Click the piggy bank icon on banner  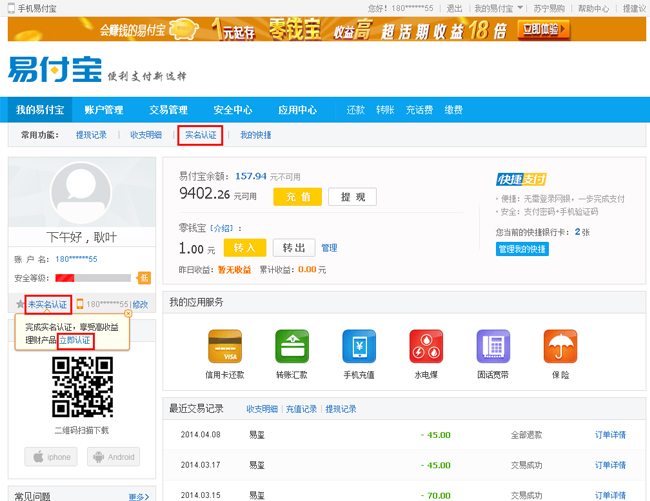[x=184, y=29]
